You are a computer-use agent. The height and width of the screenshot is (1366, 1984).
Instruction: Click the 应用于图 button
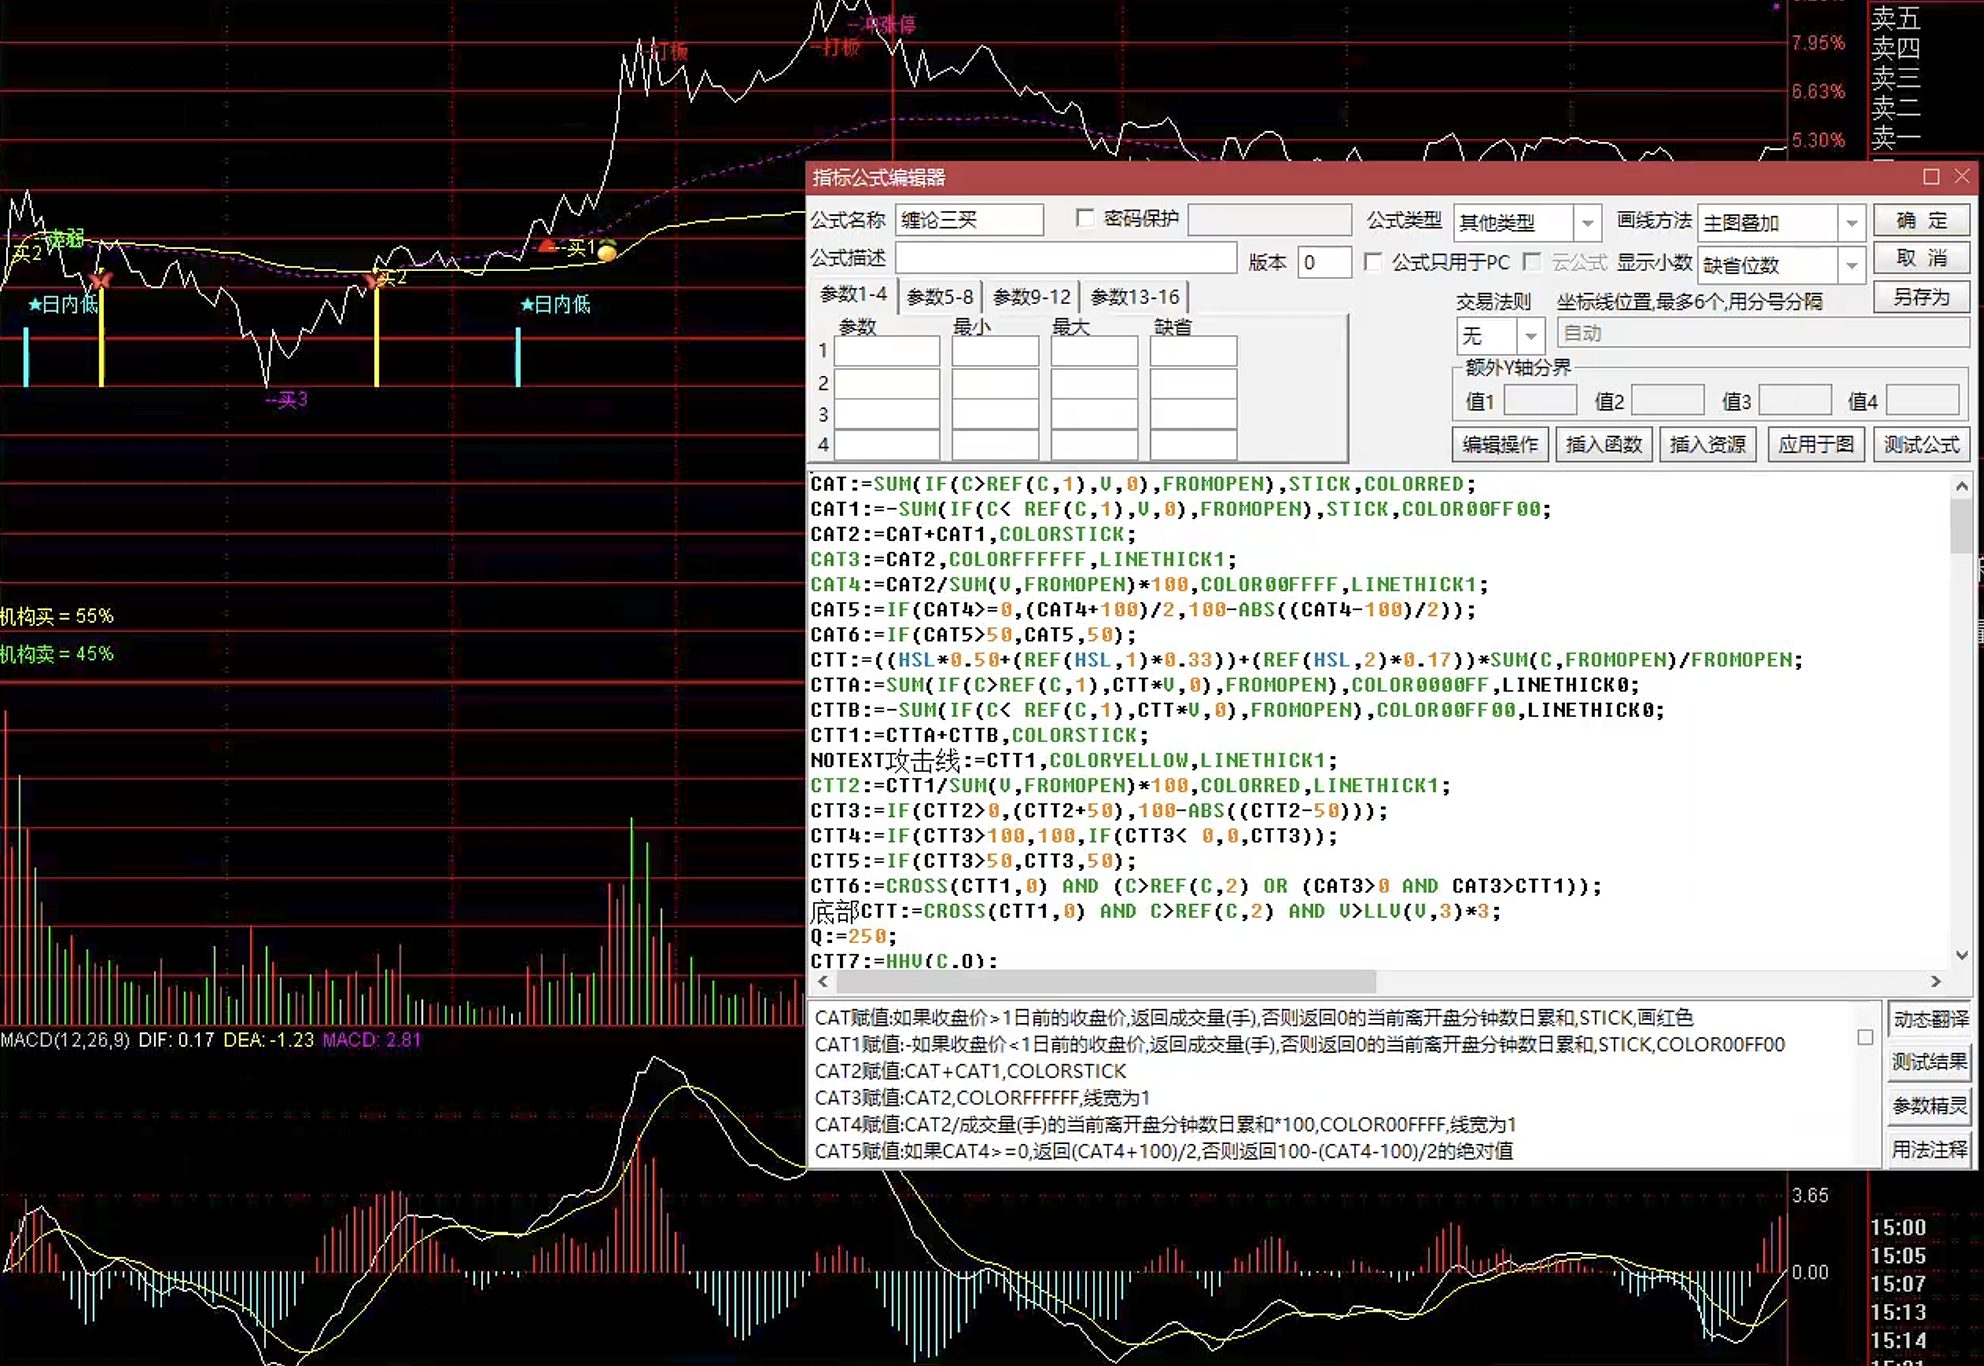pos(1816,444)
